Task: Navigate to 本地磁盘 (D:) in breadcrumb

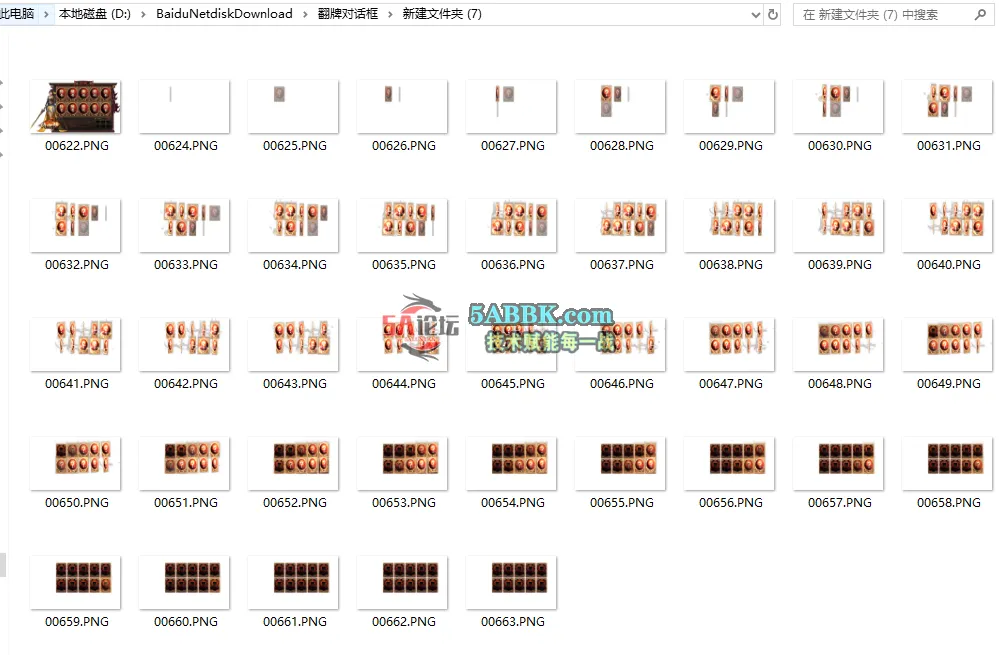Action: (x=95, y=15)
